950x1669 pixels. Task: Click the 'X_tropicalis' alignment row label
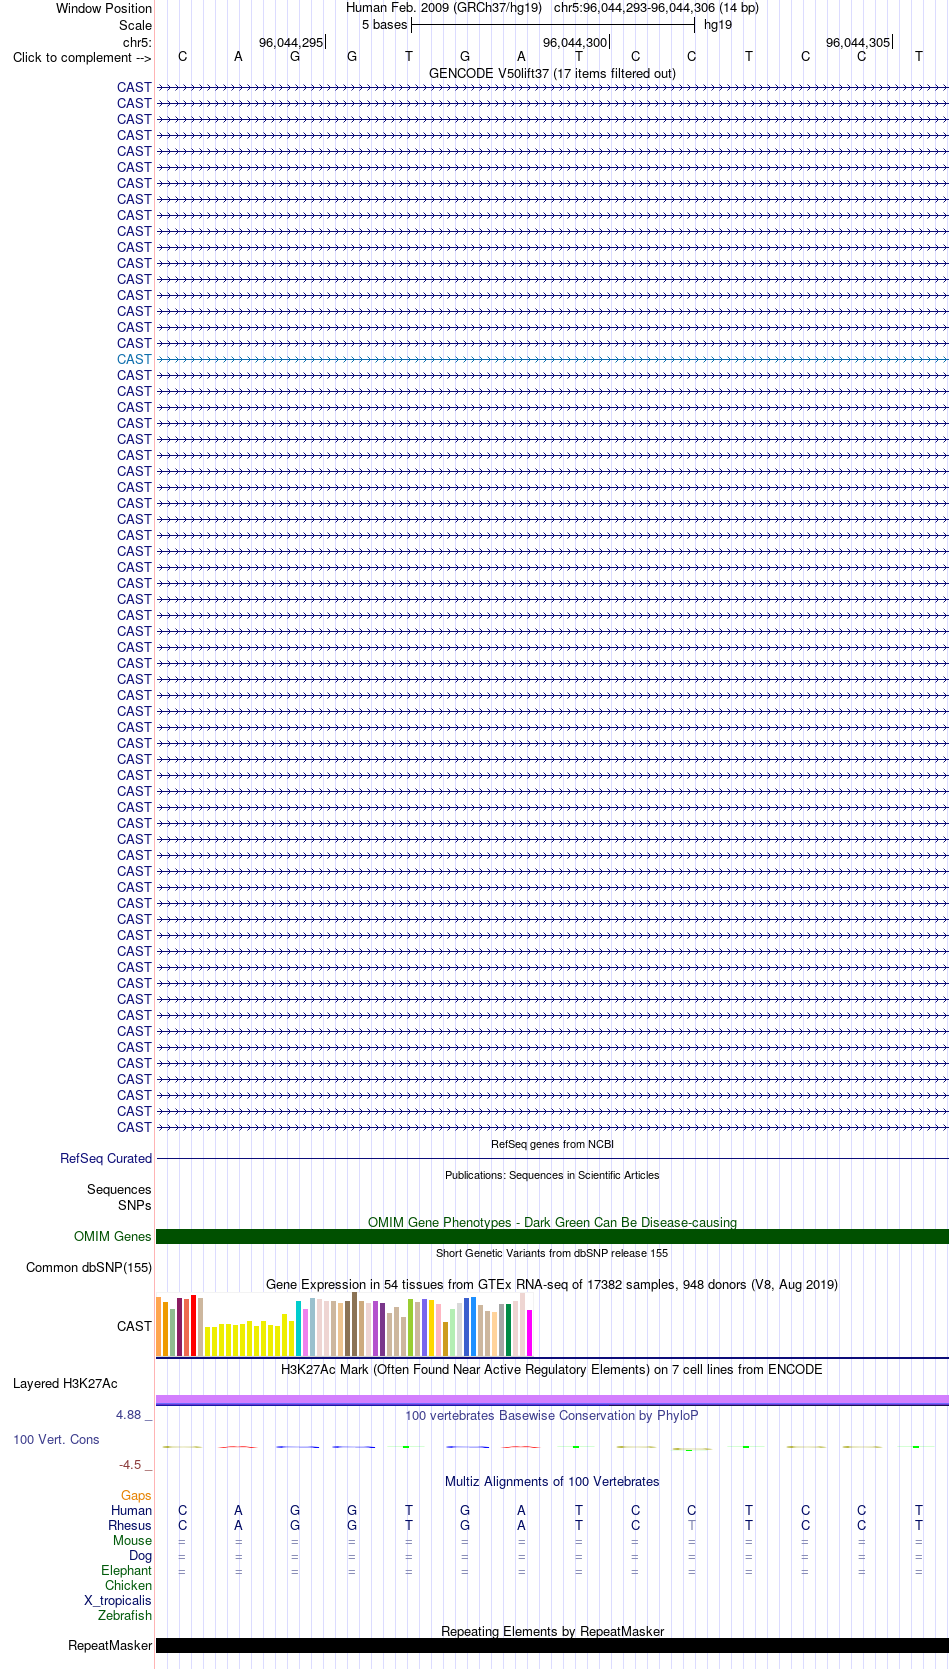118,1600
